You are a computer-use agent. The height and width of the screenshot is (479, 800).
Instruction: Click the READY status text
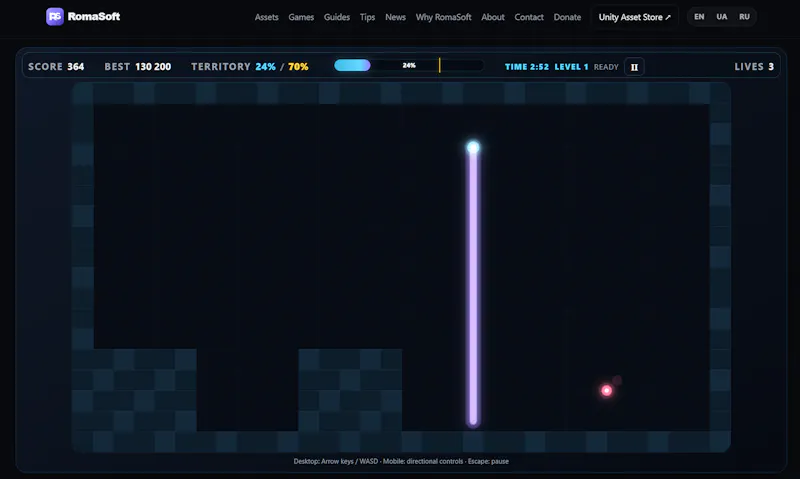pos(606,67)
